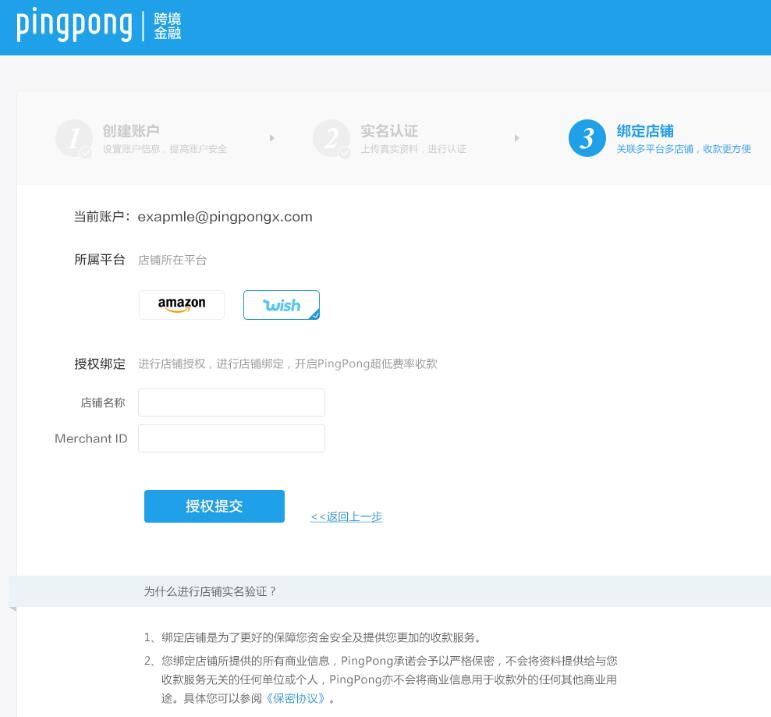Image resolution: width=771 pixels, height=717 pixels.
Task: Click the 所属平台 label
Action: pos(100,260)
